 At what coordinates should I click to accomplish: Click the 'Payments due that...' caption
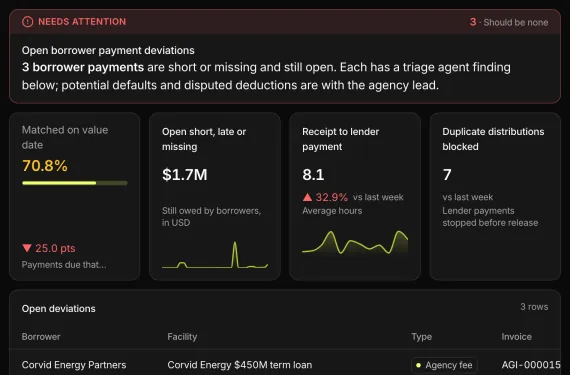coord(64,265)
